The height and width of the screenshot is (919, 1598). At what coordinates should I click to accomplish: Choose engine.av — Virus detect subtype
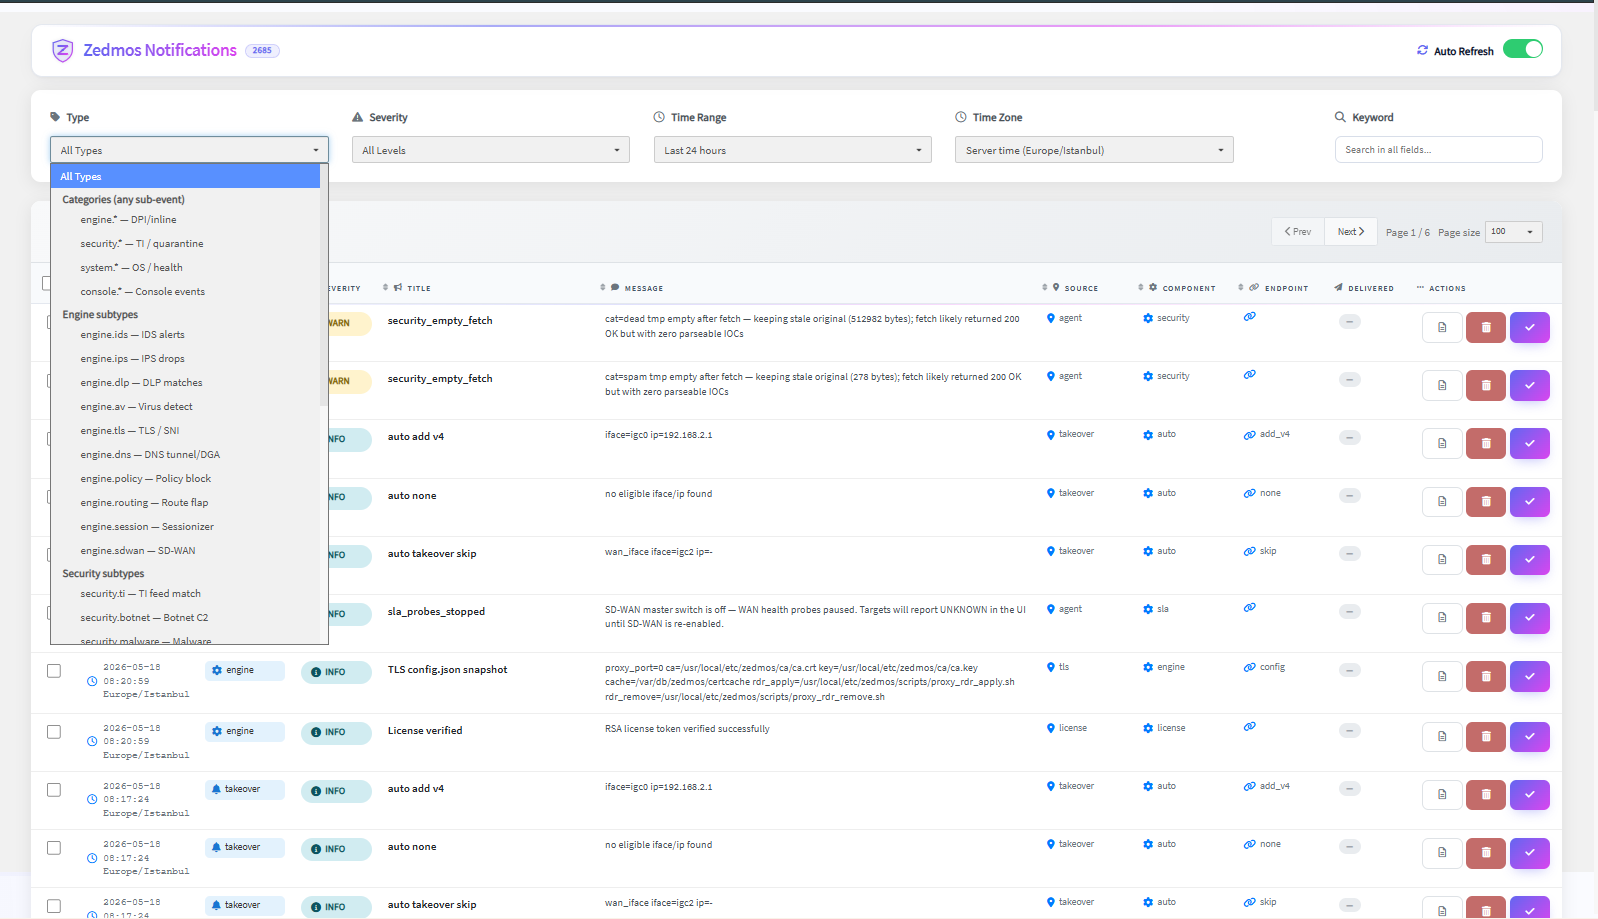(185, 407)
